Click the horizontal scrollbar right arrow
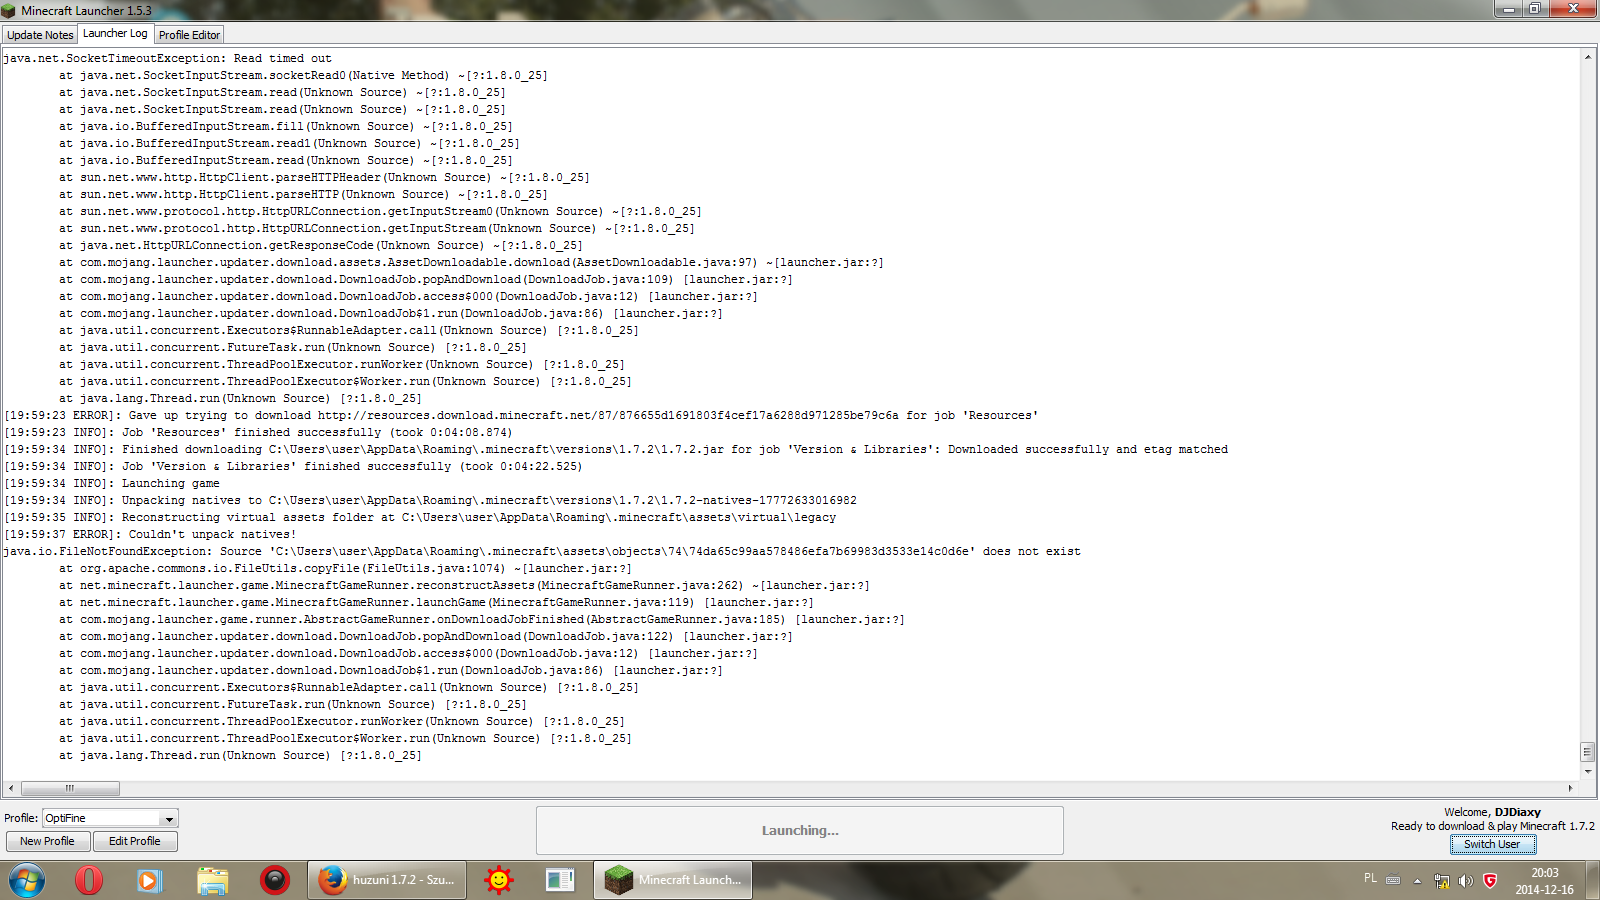 point(1570,788)
